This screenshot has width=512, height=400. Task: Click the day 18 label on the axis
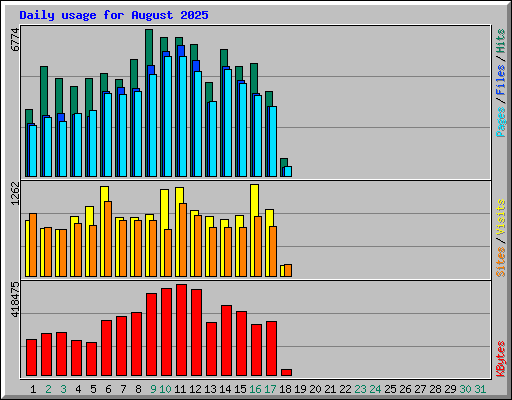click(285, 389)
